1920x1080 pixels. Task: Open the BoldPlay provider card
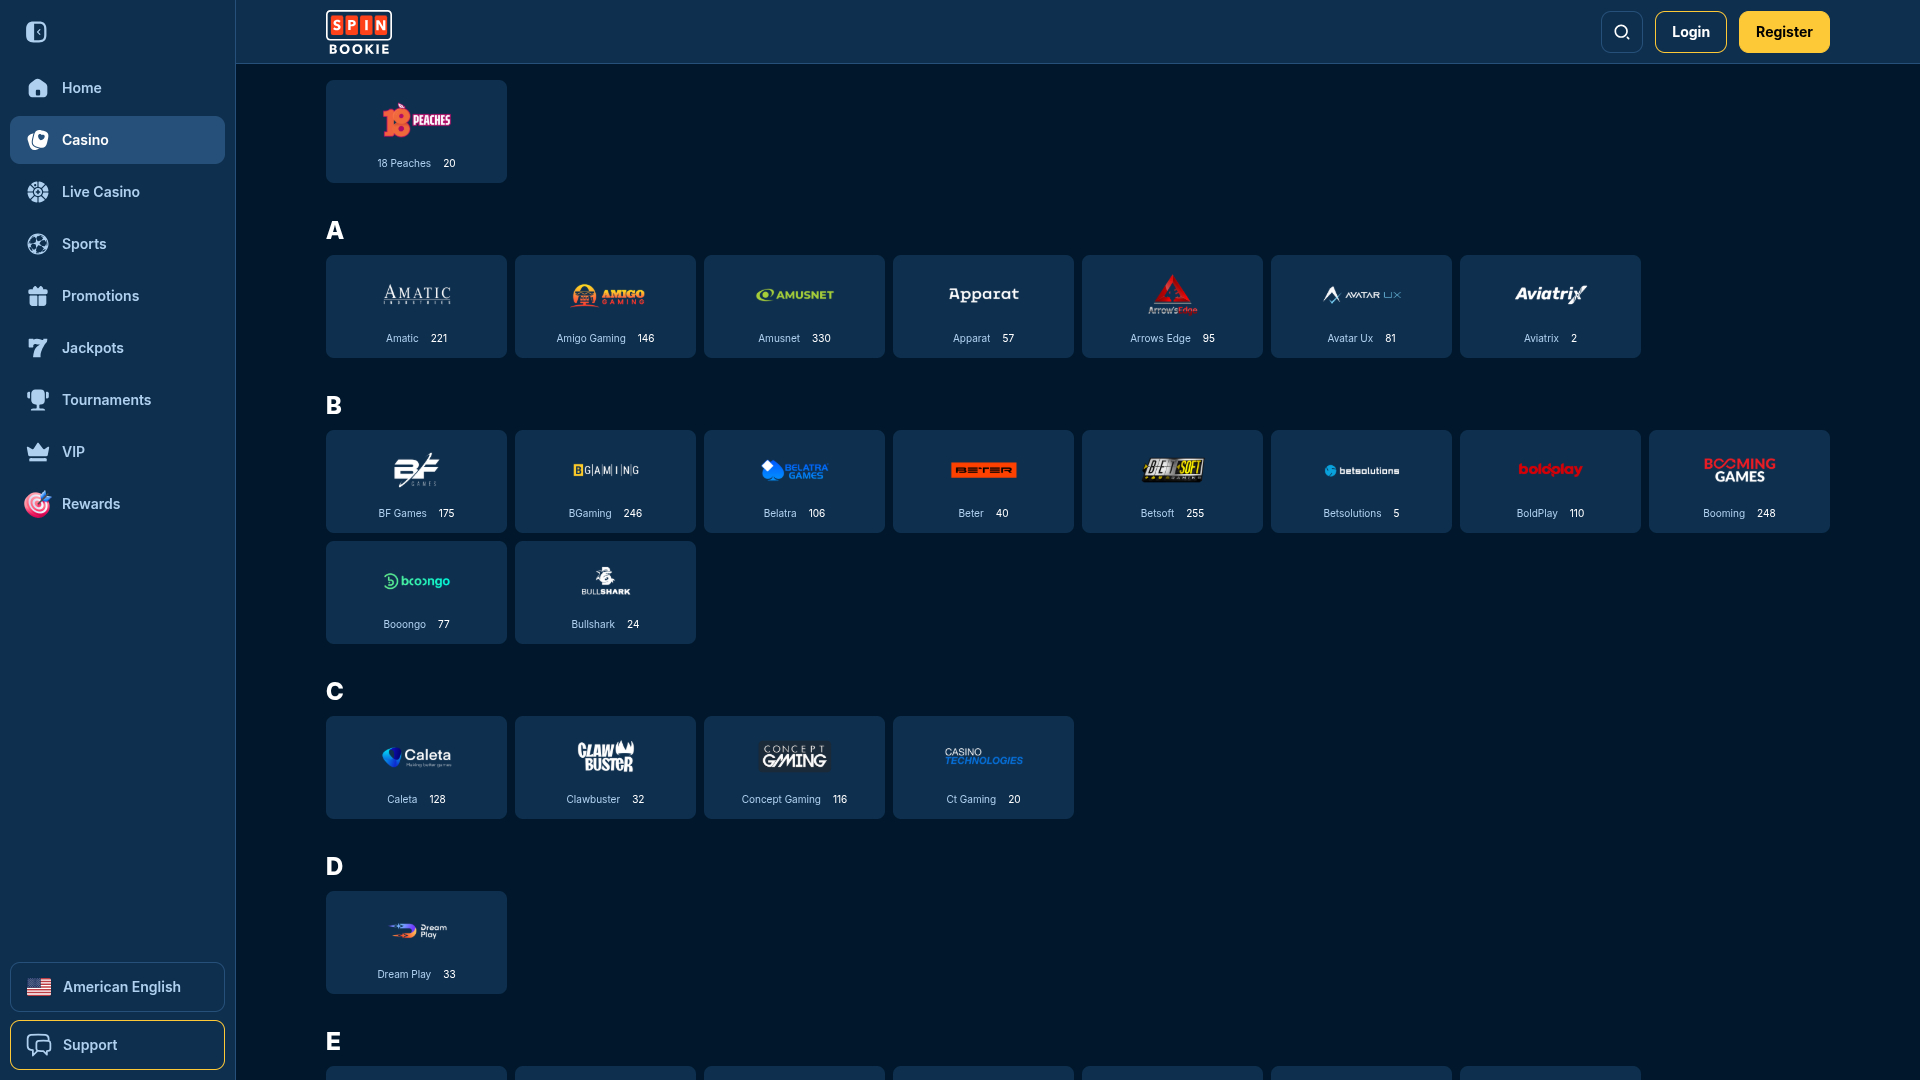[x=1550, y=481]
